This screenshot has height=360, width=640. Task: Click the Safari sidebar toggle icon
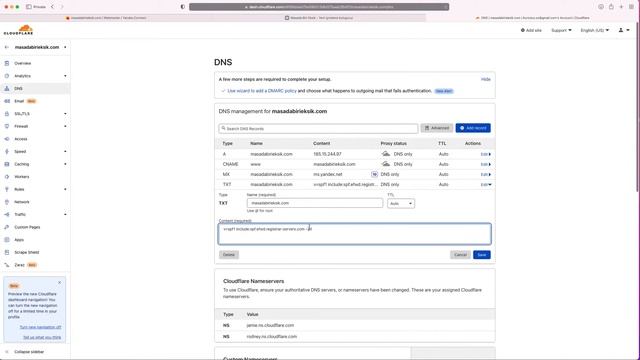click(x=29, y=7)
